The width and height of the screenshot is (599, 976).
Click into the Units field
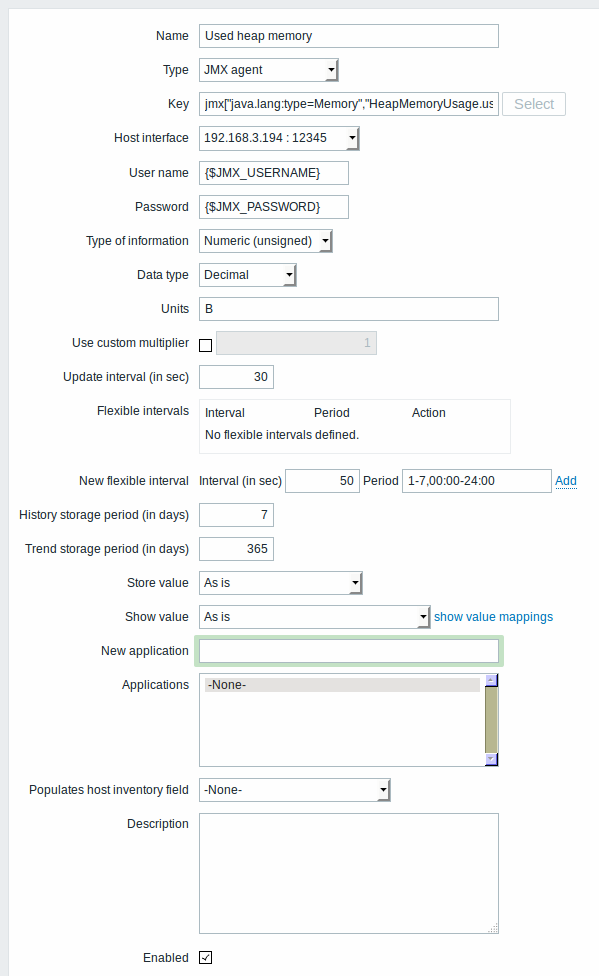pos(349,309)
